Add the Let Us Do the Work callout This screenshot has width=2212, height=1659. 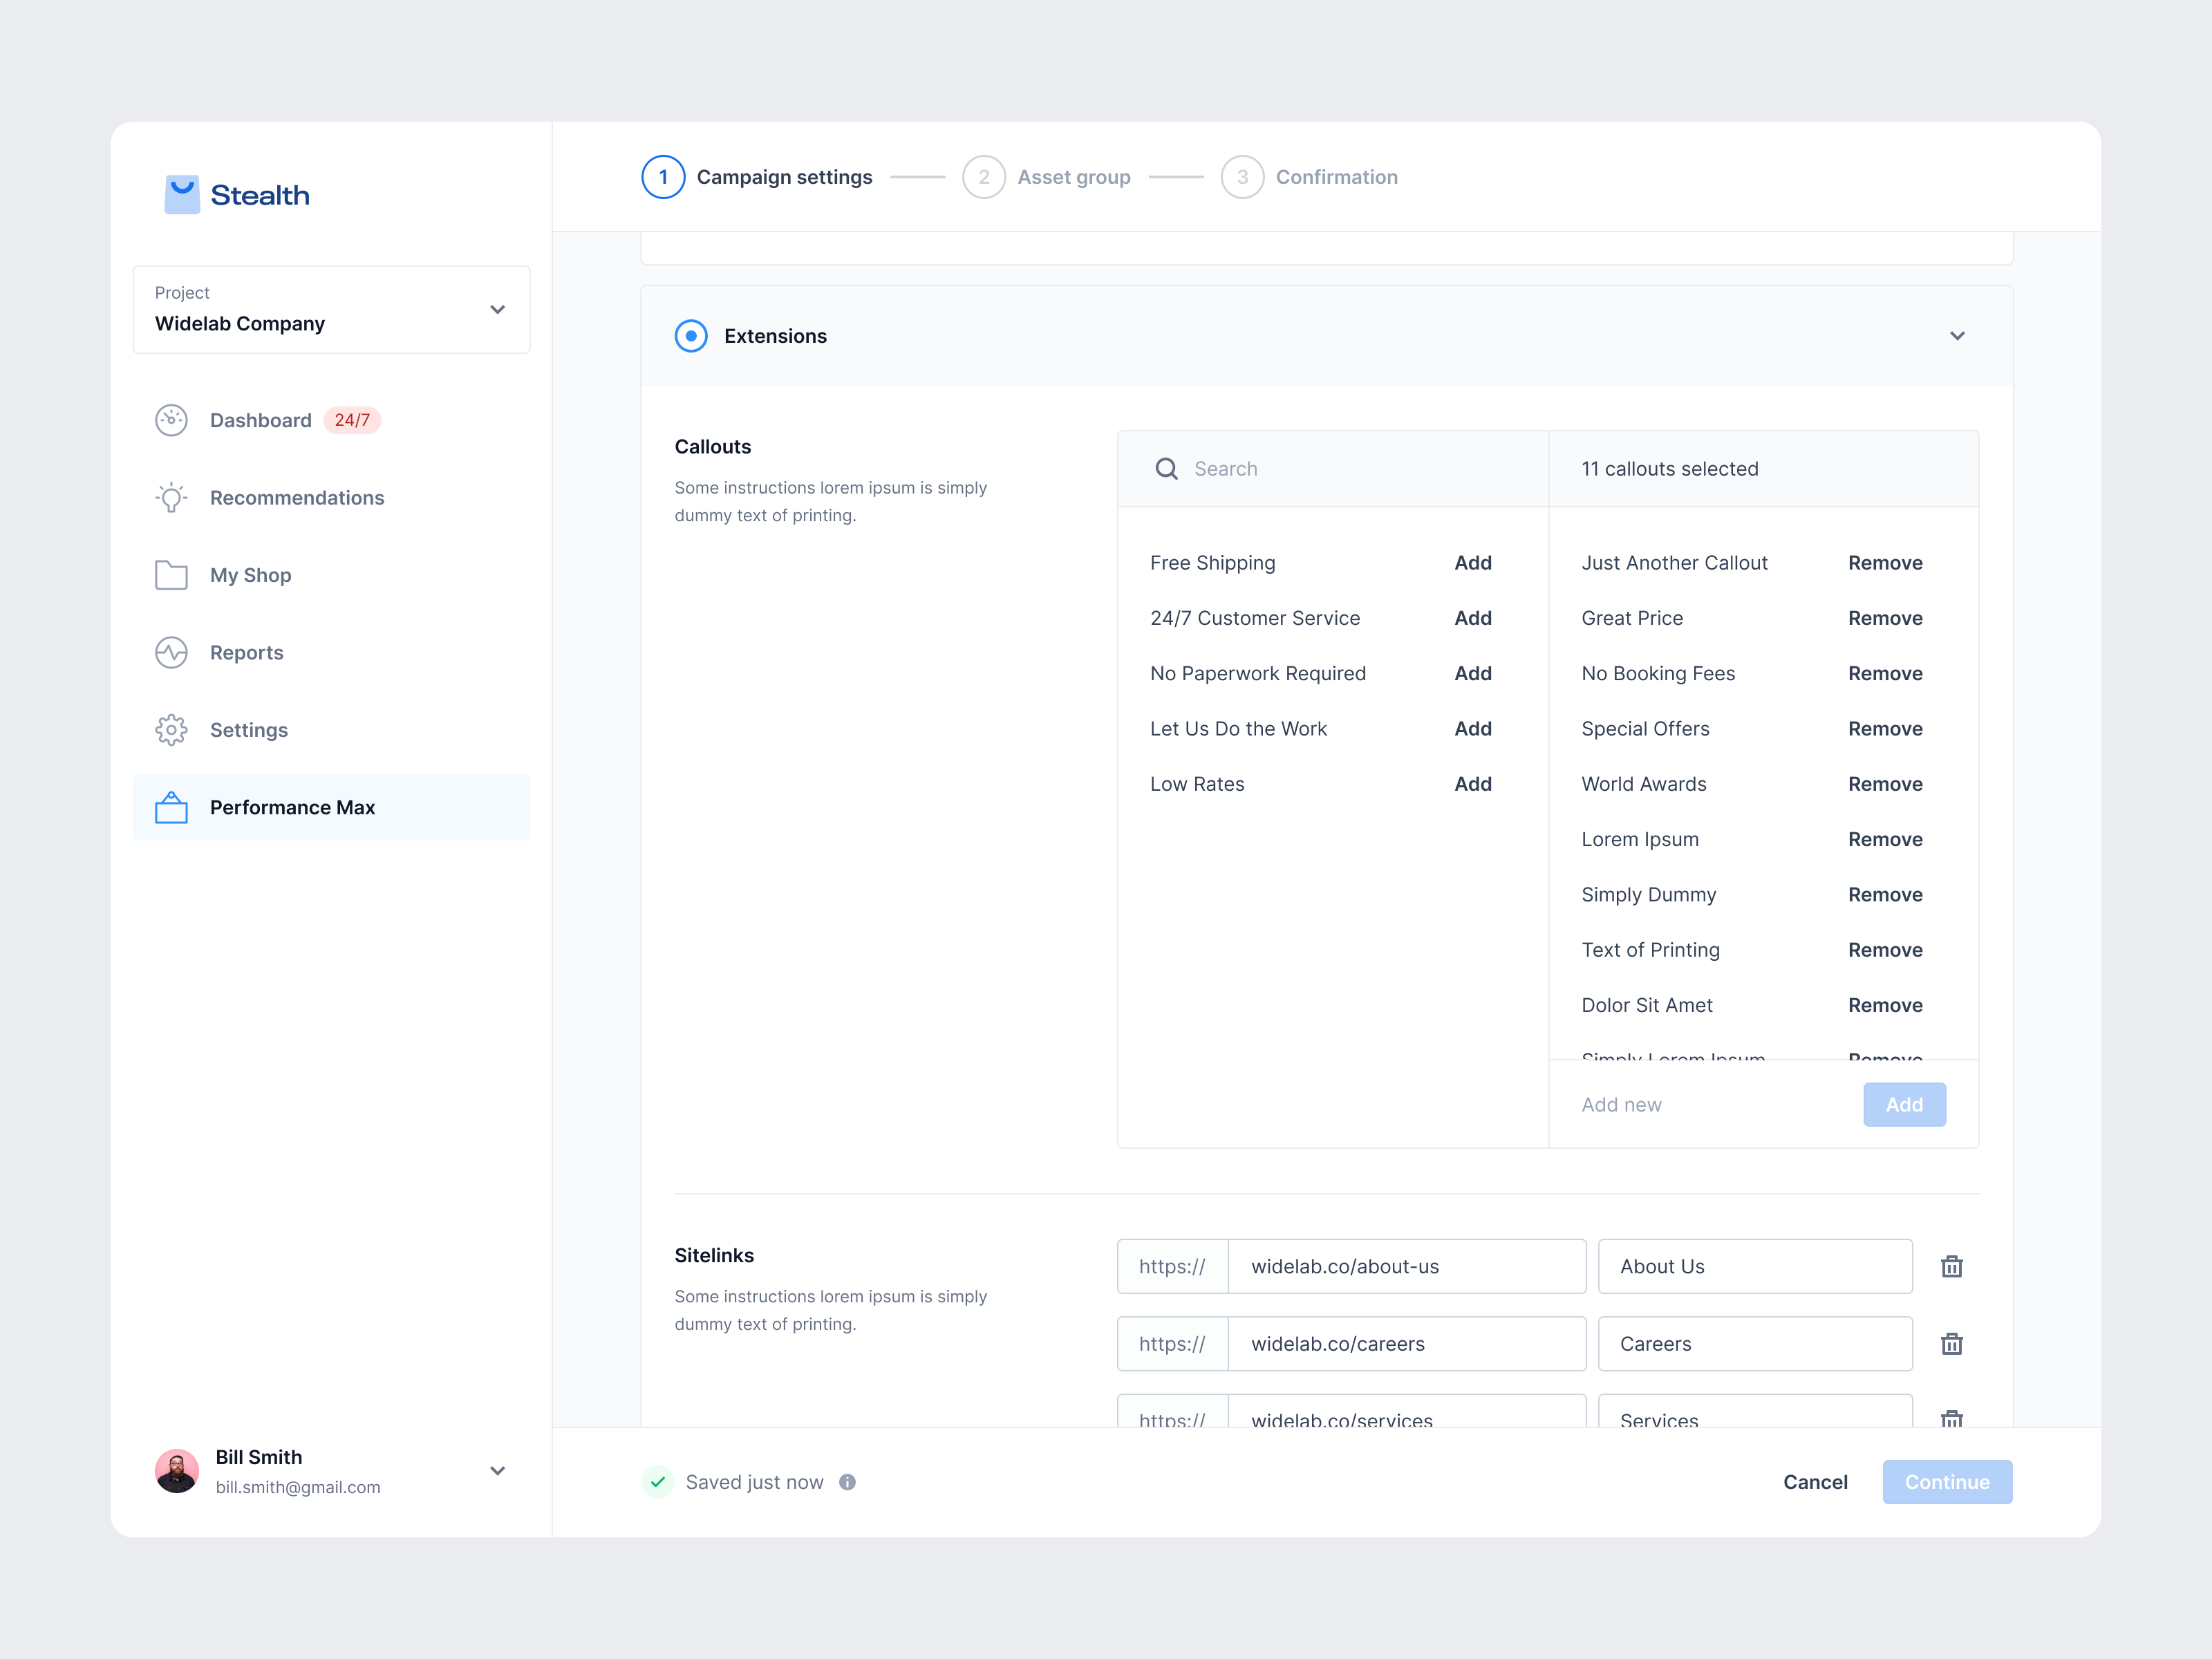(1472, 729)
